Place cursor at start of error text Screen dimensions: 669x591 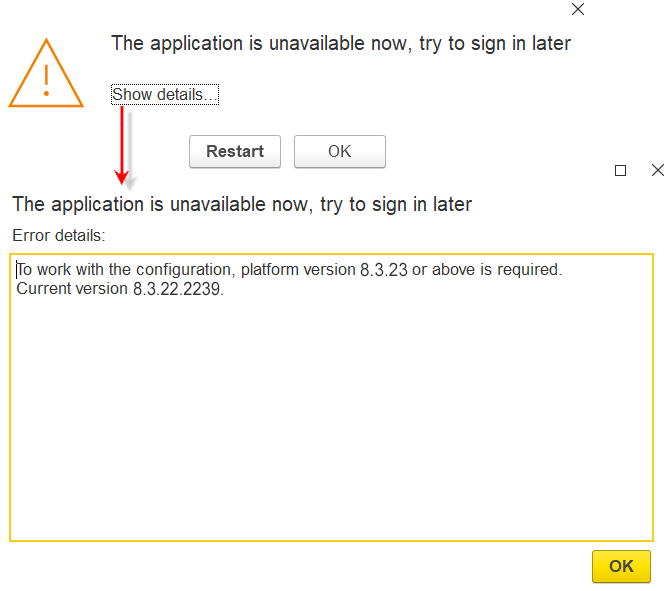[18, 270]
